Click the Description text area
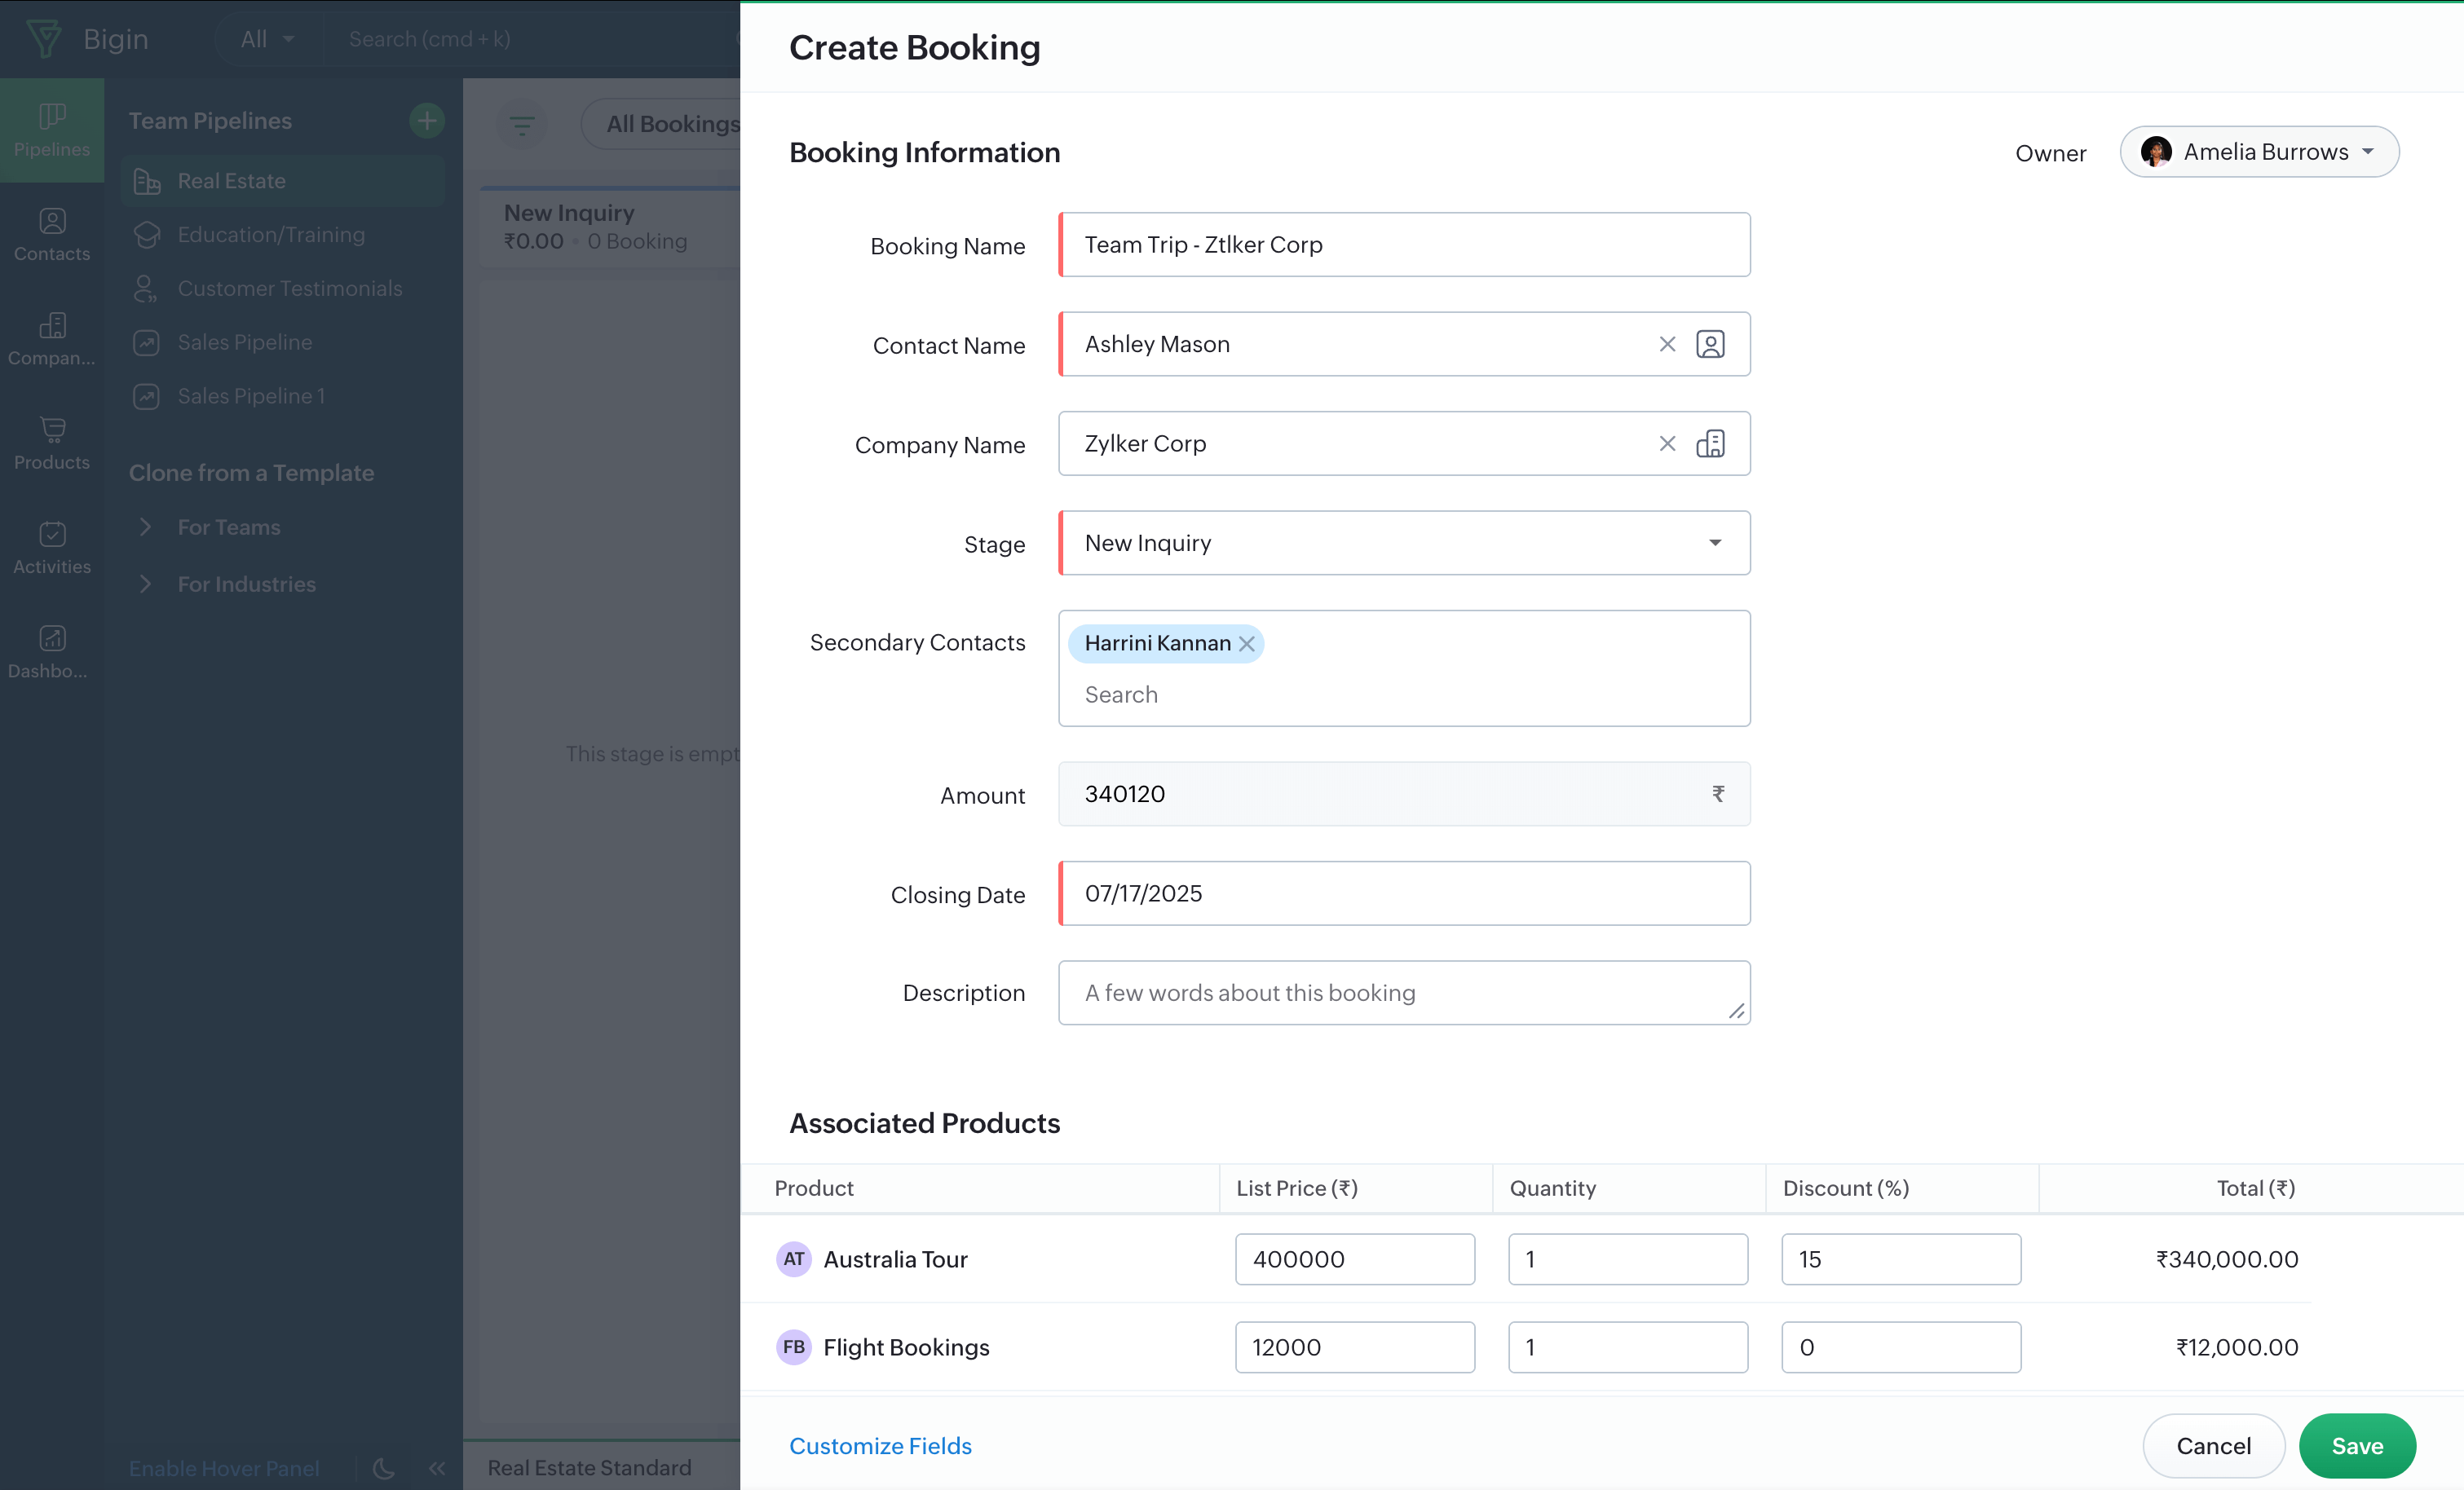 1404,993
